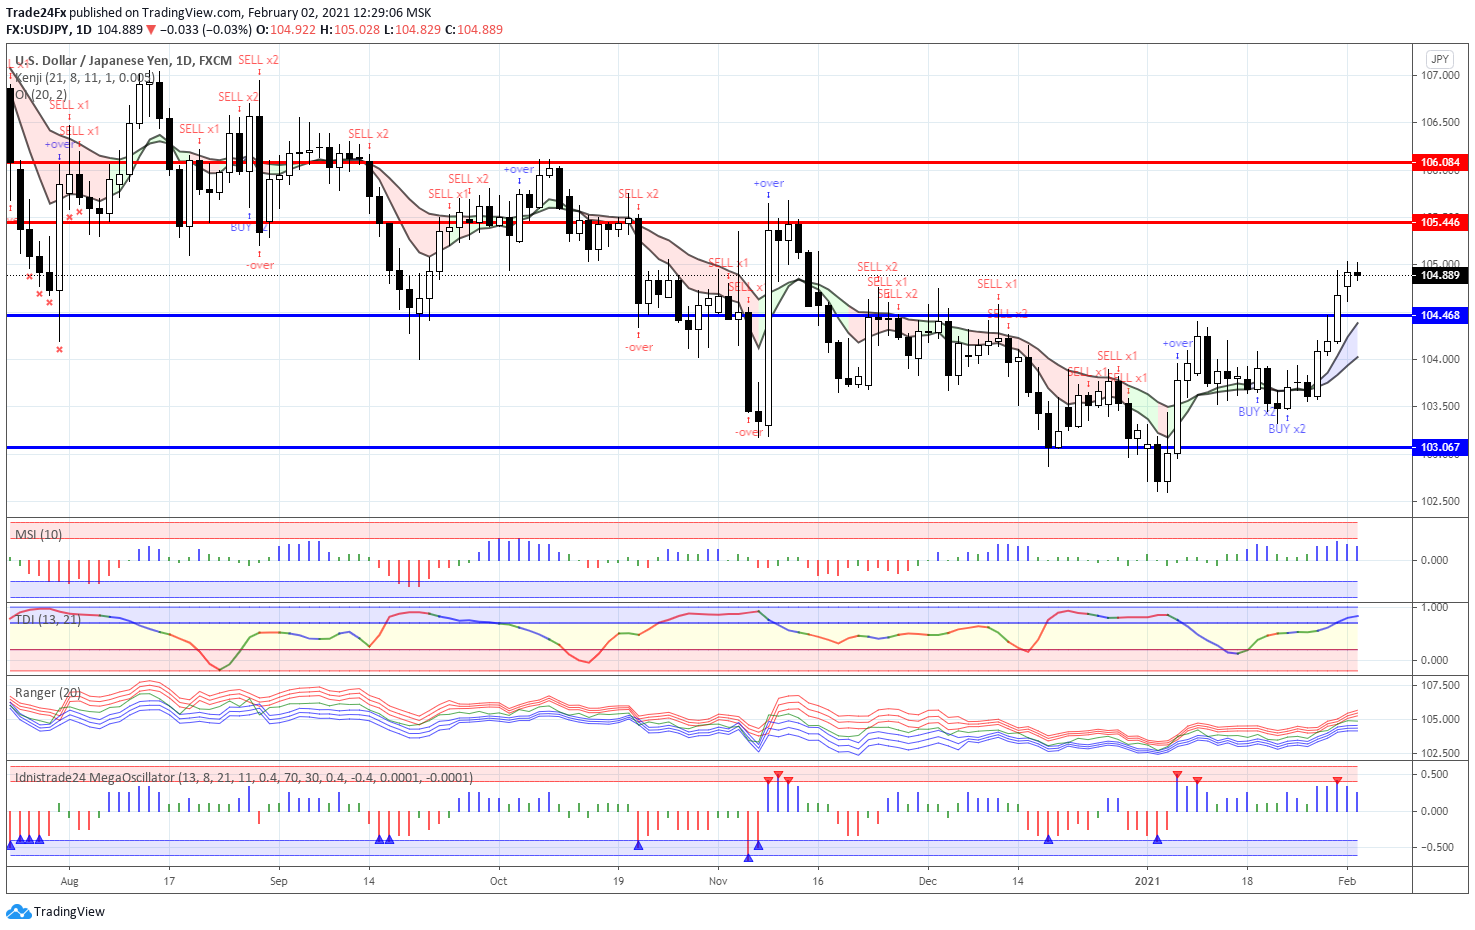Click the 1.000 value on TDI scale

point(1435,607)
